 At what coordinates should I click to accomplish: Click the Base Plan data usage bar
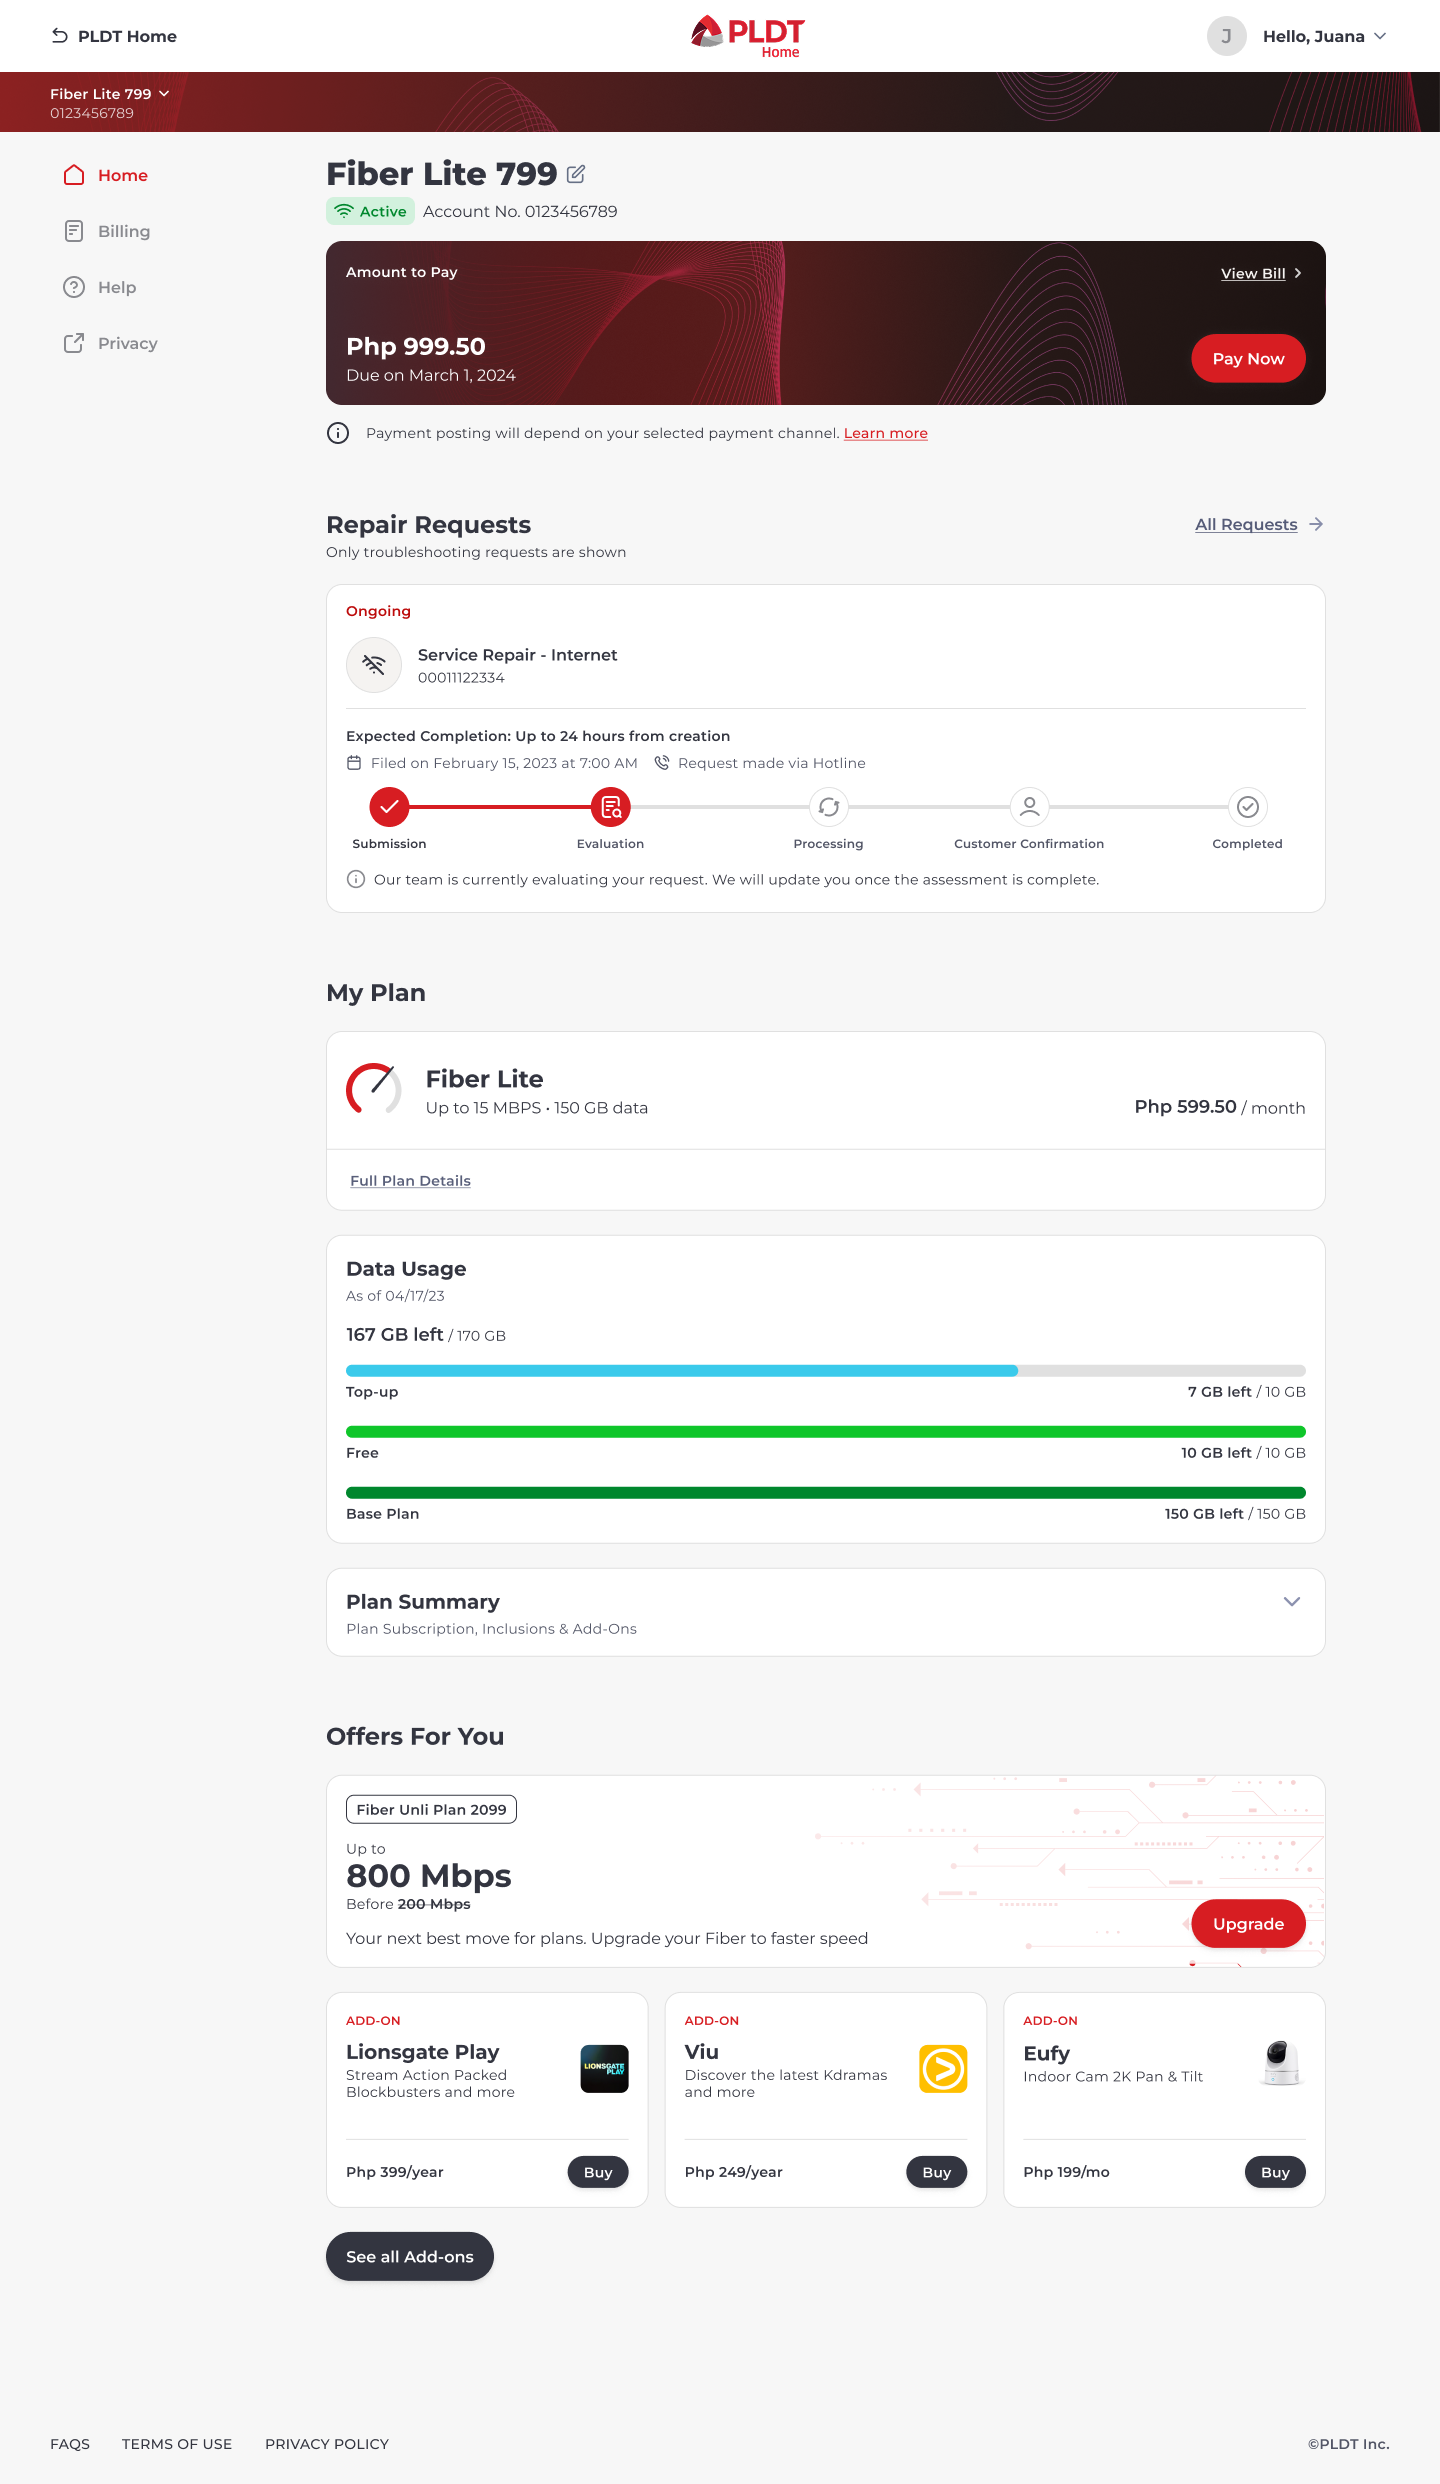[826, 1493]
